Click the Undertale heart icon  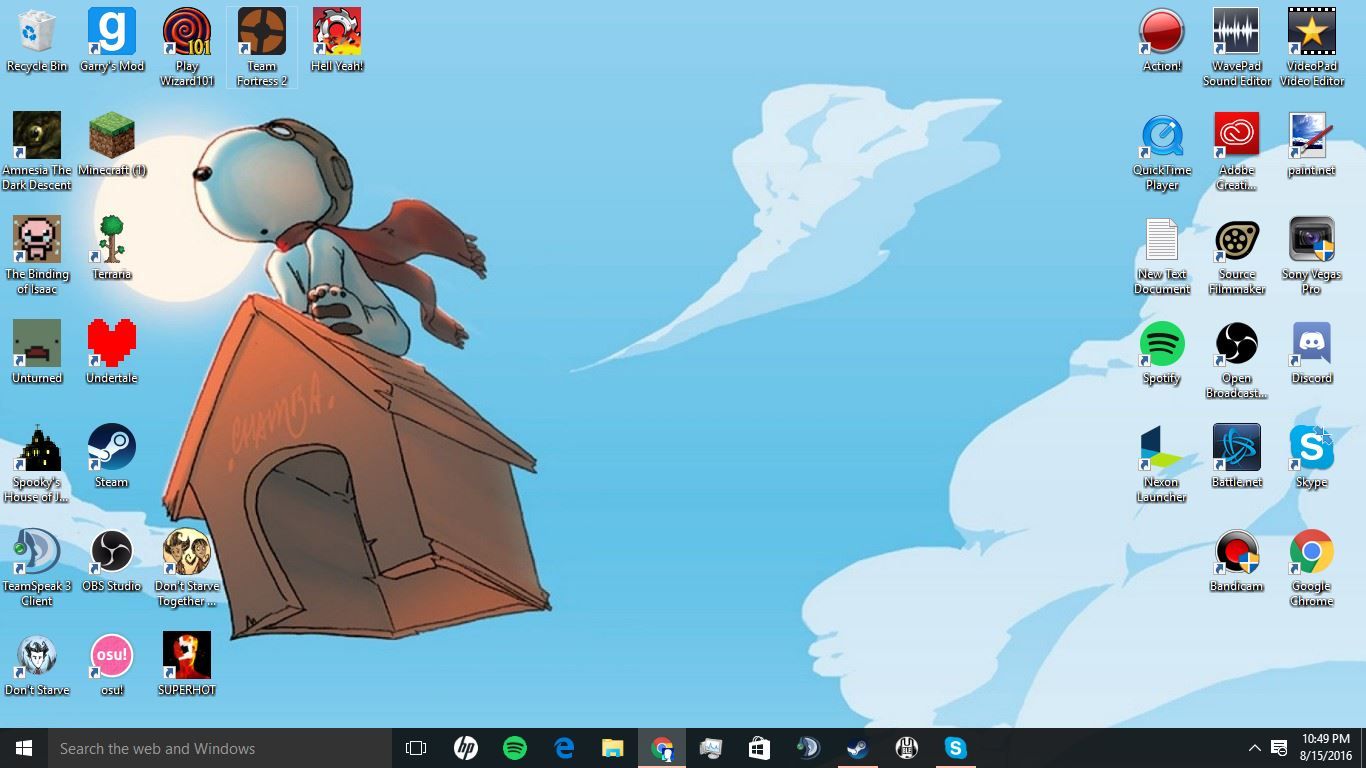pos(111,345)
